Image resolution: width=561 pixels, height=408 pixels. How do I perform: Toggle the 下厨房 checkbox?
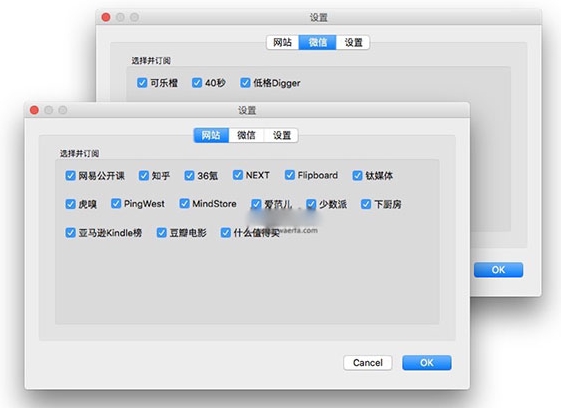[x=366, y=204]
